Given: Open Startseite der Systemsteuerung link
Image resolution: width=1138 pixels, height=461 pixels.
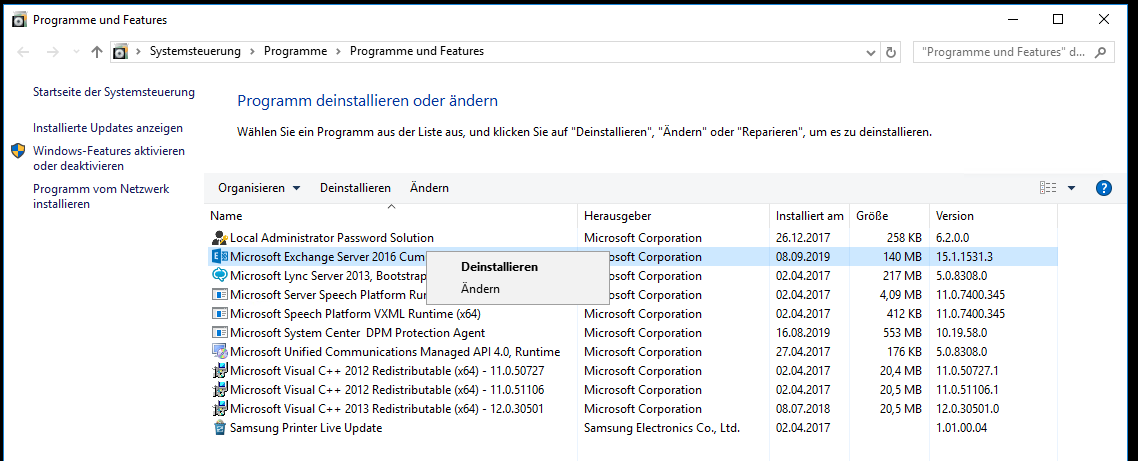Looking at the screenshot, I should pos(114,92).
